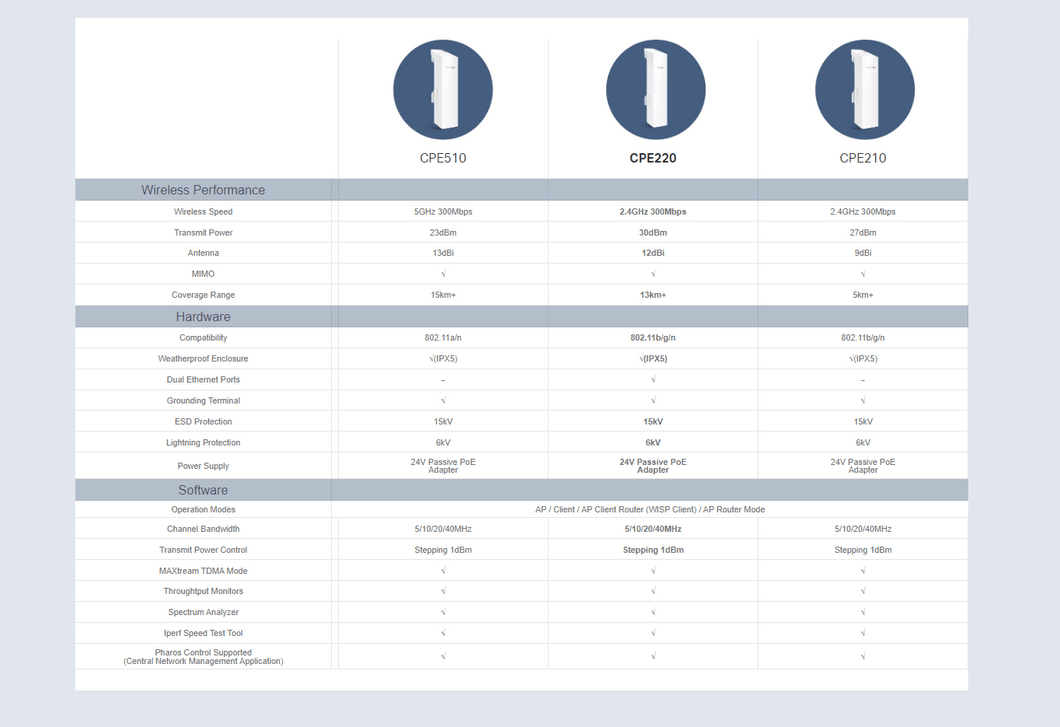
Task: Click the CPE220 Transmit Power 30dBm cell
Action: (653, 233)
